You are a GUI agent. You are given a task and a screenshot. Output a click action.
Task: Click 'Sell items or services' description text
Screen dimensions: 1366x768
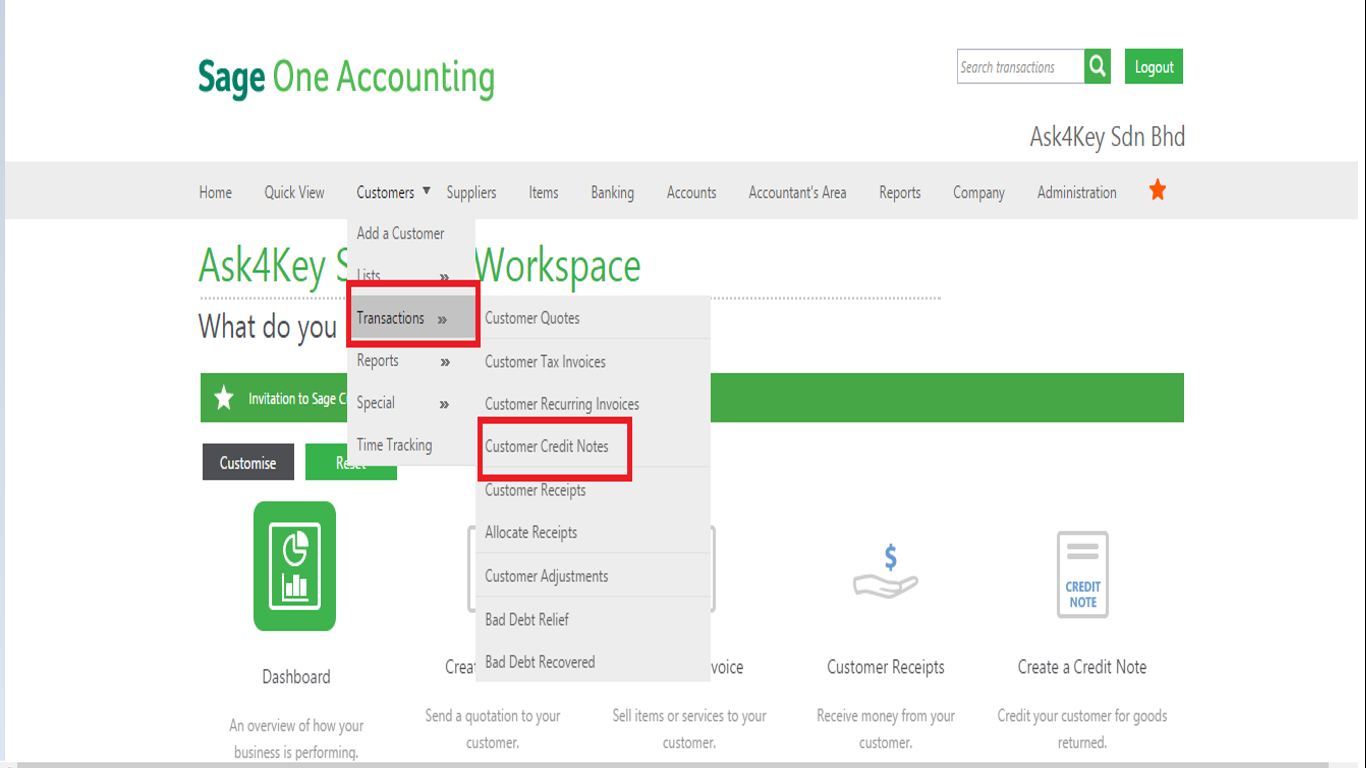(689, 729)
